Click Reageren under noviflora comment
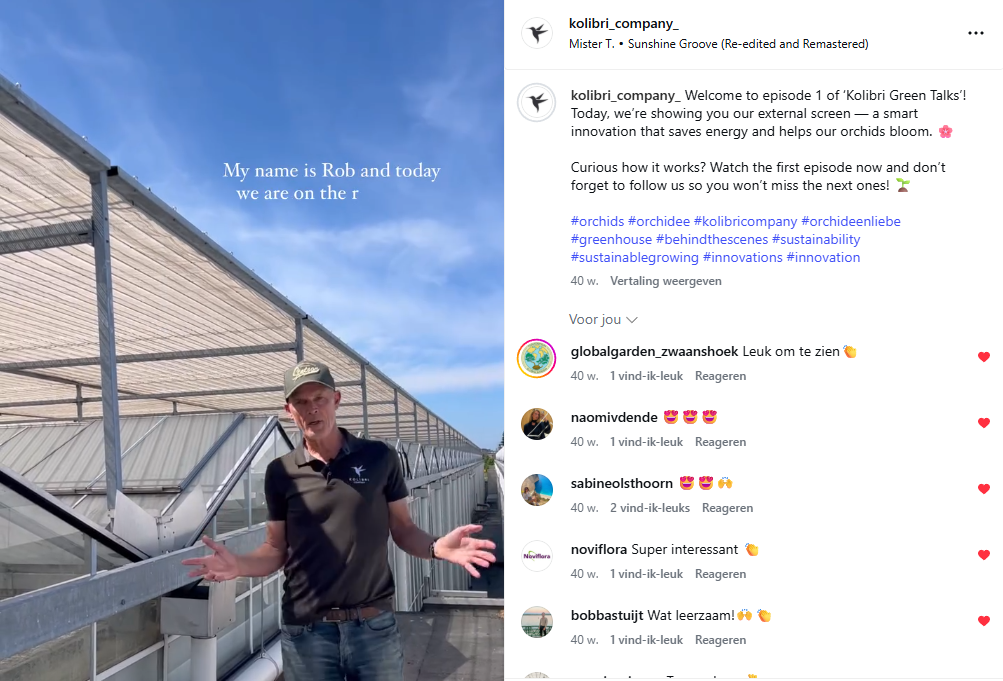 point(720,574)
